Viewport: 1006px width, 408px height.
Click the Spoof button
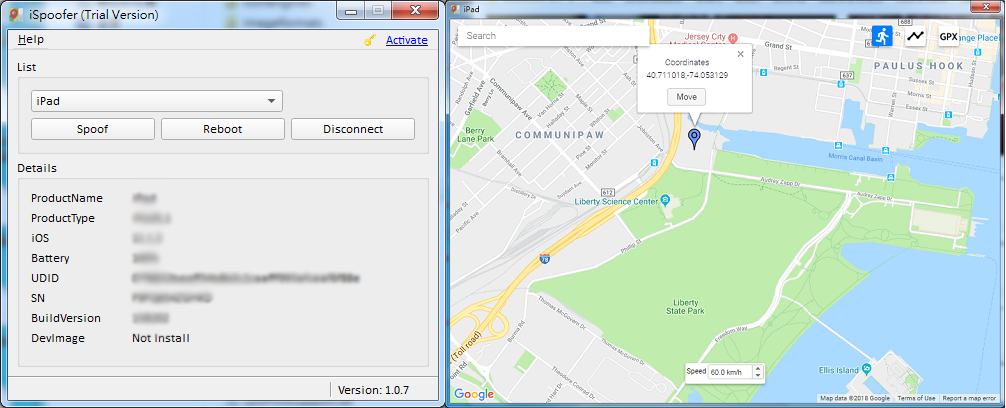click(92, 129)
